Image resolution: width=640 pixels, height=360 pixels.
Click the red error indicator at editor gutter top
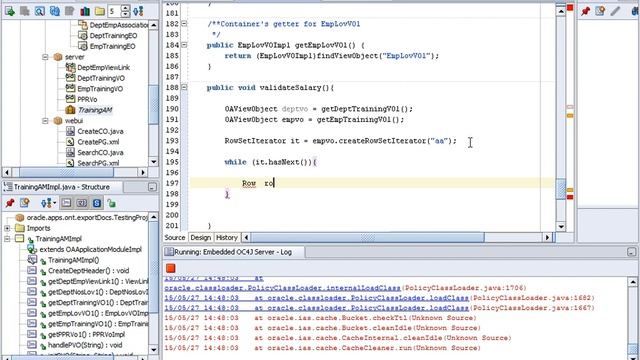570,7
